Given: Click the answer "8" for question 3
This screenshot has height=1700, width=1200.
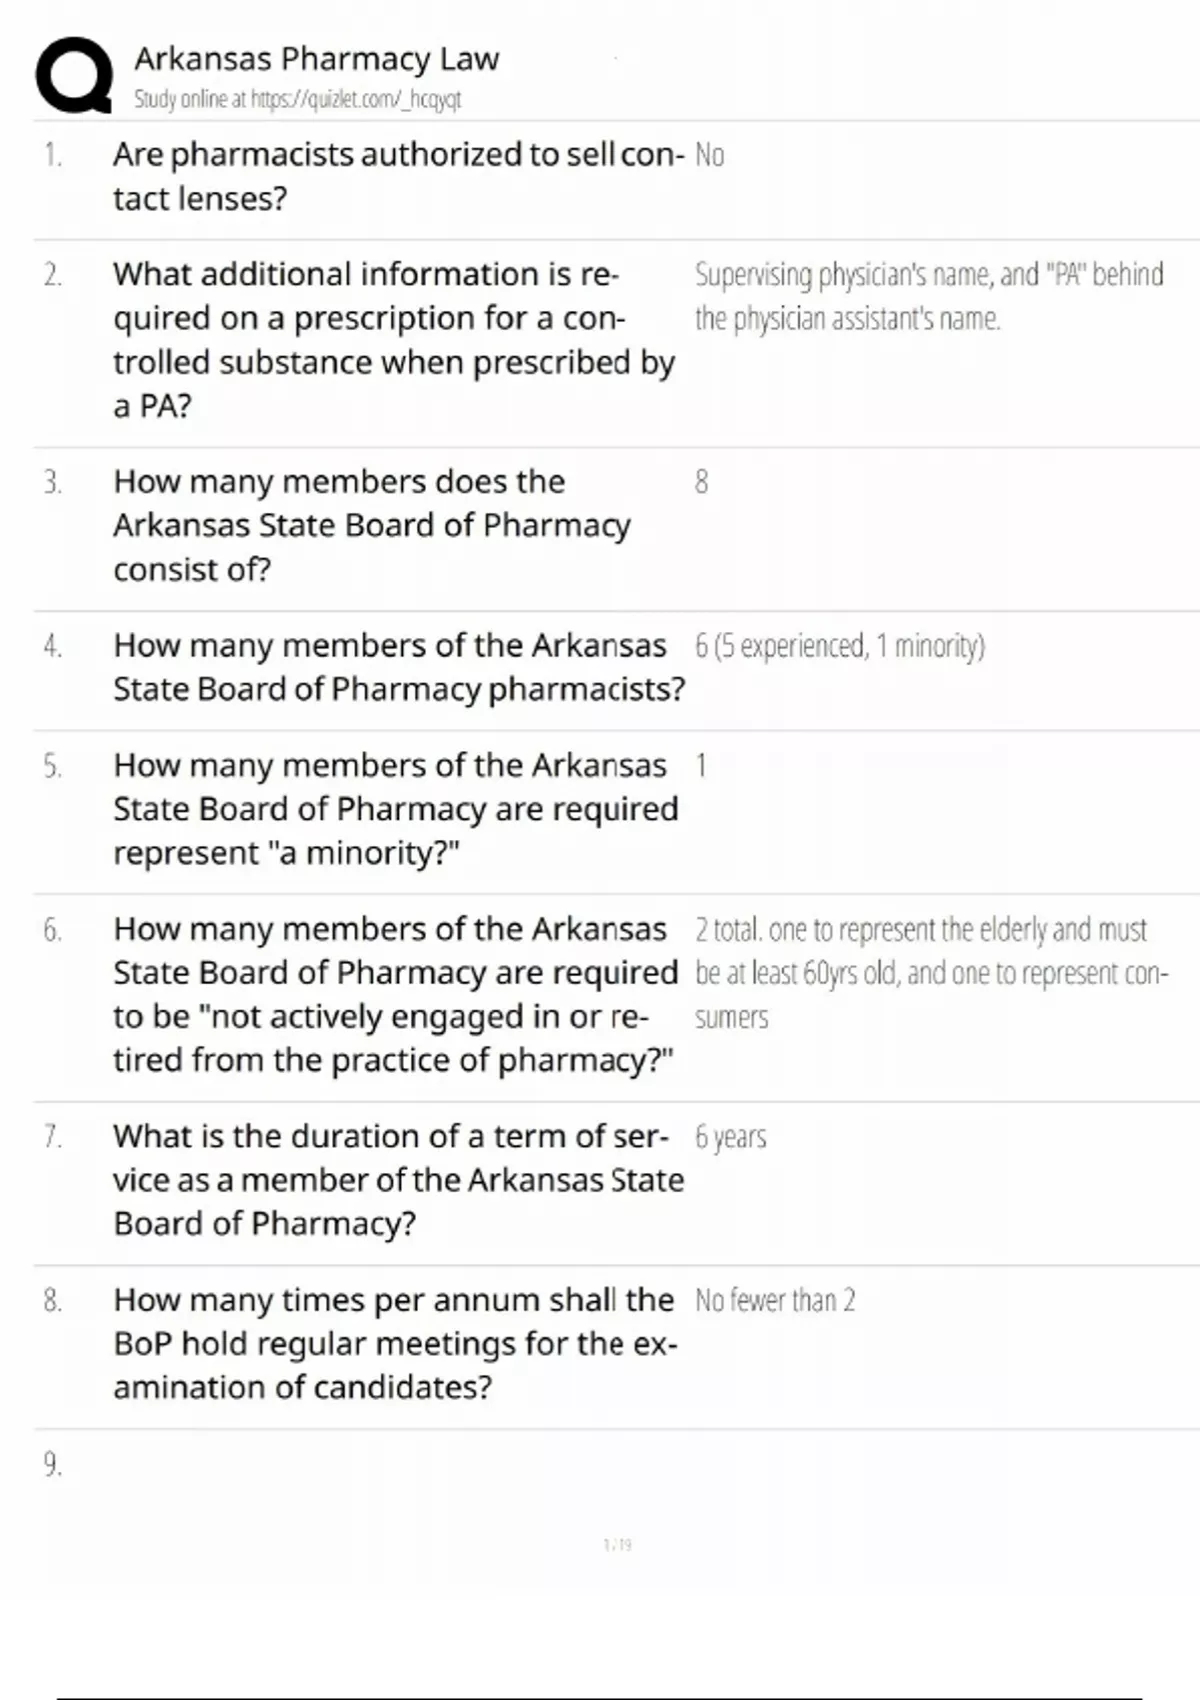Looking at the screenshot, I should (x=701, y=482).
